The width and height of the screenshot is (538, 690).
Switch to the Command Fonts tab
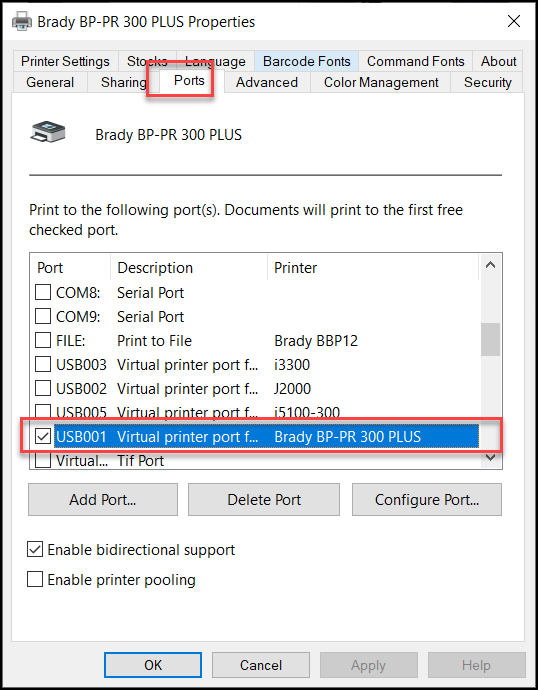[416, 61]
